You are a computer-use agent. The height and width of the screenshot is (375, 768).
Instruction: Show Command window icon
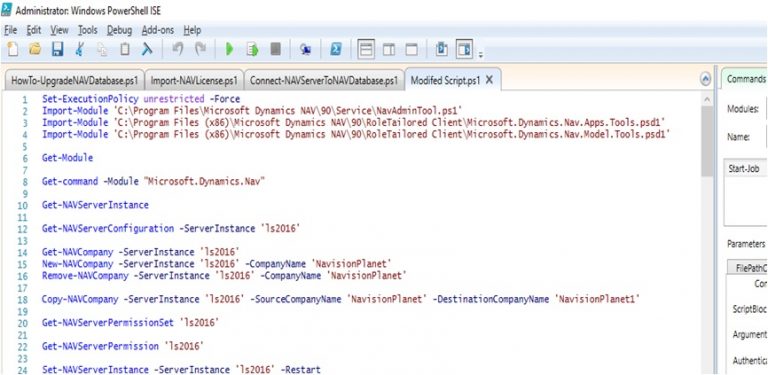[x=441, y=49]
